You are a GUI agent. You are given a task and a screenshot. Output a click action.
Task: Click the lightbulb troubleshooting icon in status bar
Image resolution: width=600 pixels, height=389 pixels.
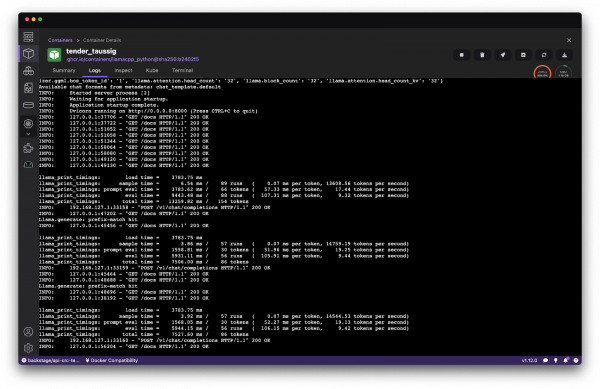pos(556,360)
